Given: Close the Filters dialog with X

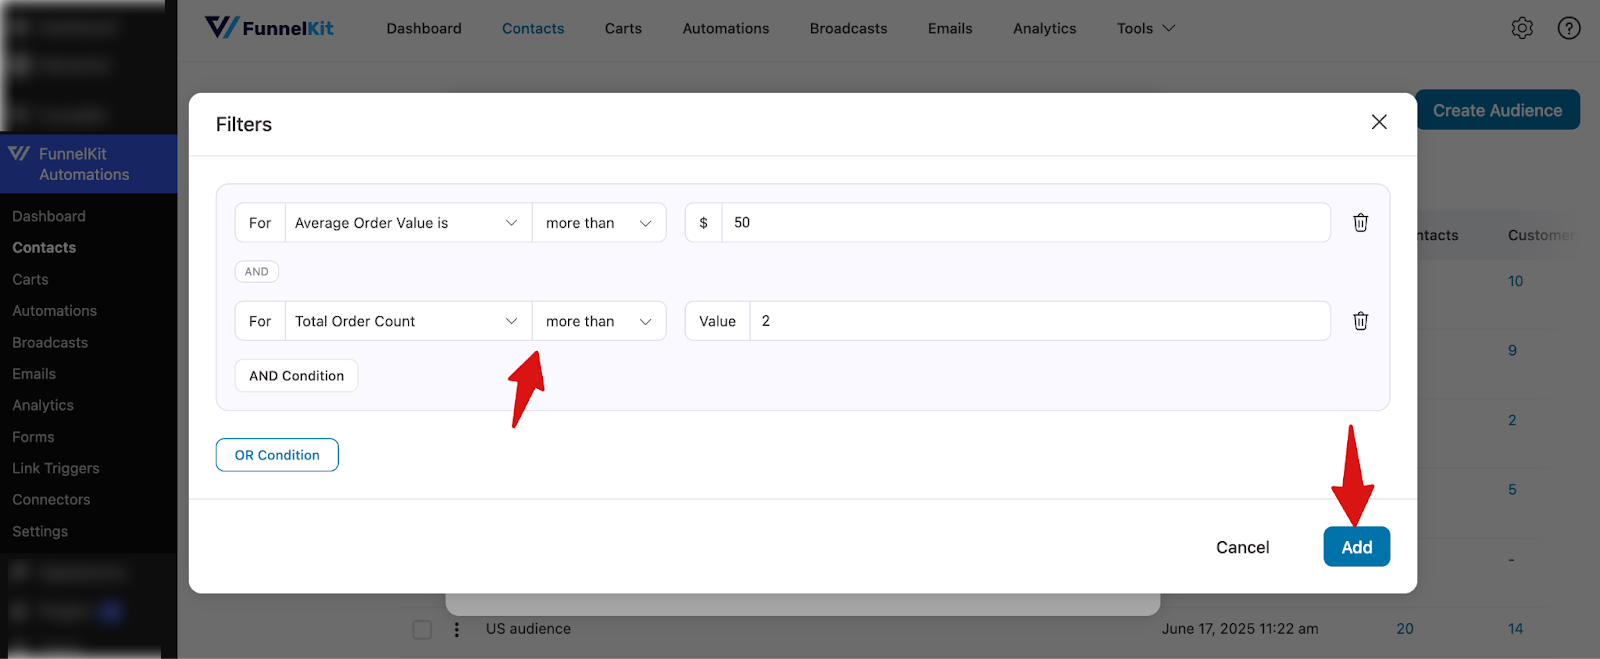Looking at the screenshot, I should pyautogui.click(x=1379, y=122).
